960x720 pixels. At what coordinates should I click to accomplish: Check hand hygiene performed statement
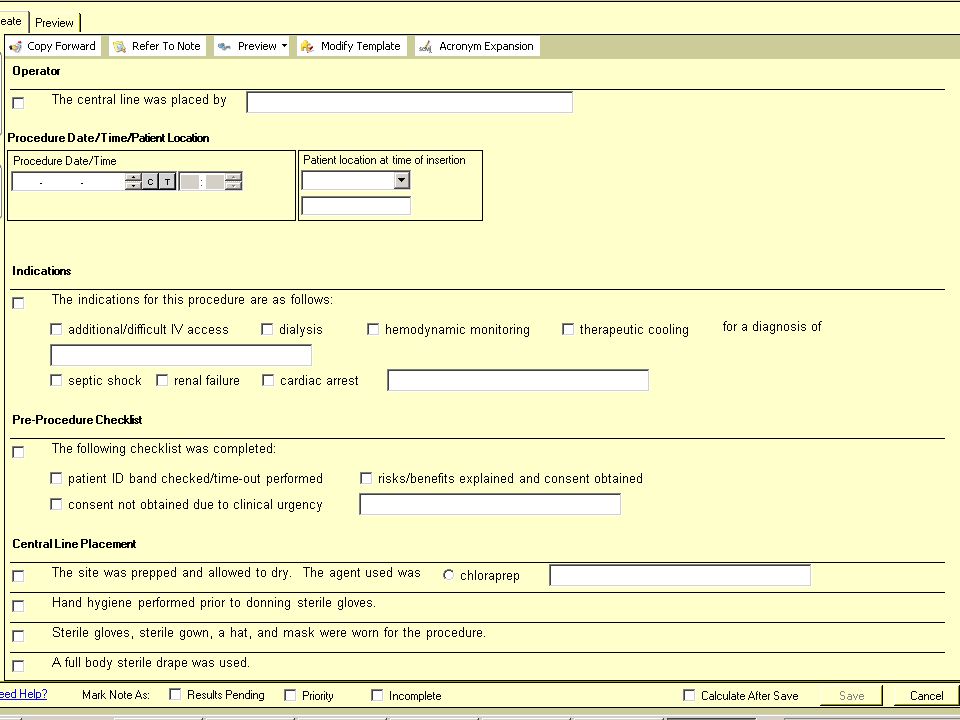click(x=18, y=606)
